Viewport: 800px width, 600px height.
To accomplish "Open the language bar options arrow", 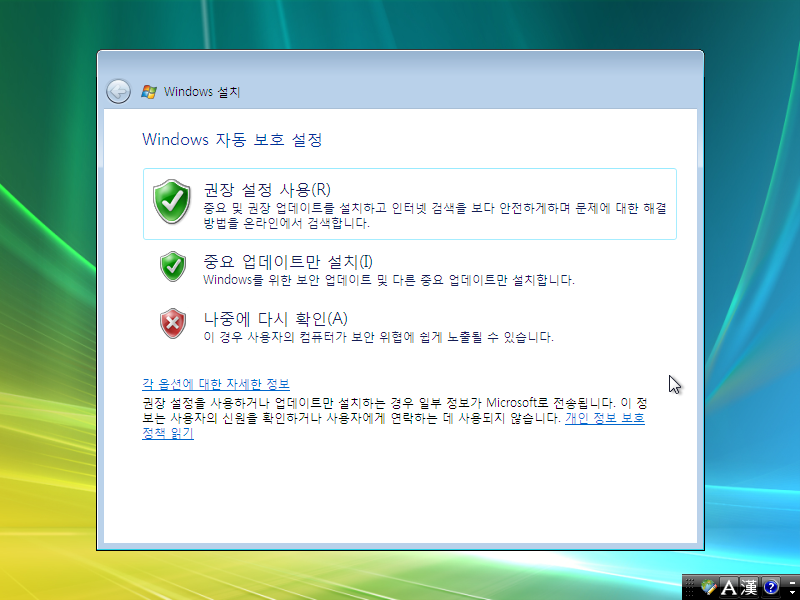I will [792, 592].
